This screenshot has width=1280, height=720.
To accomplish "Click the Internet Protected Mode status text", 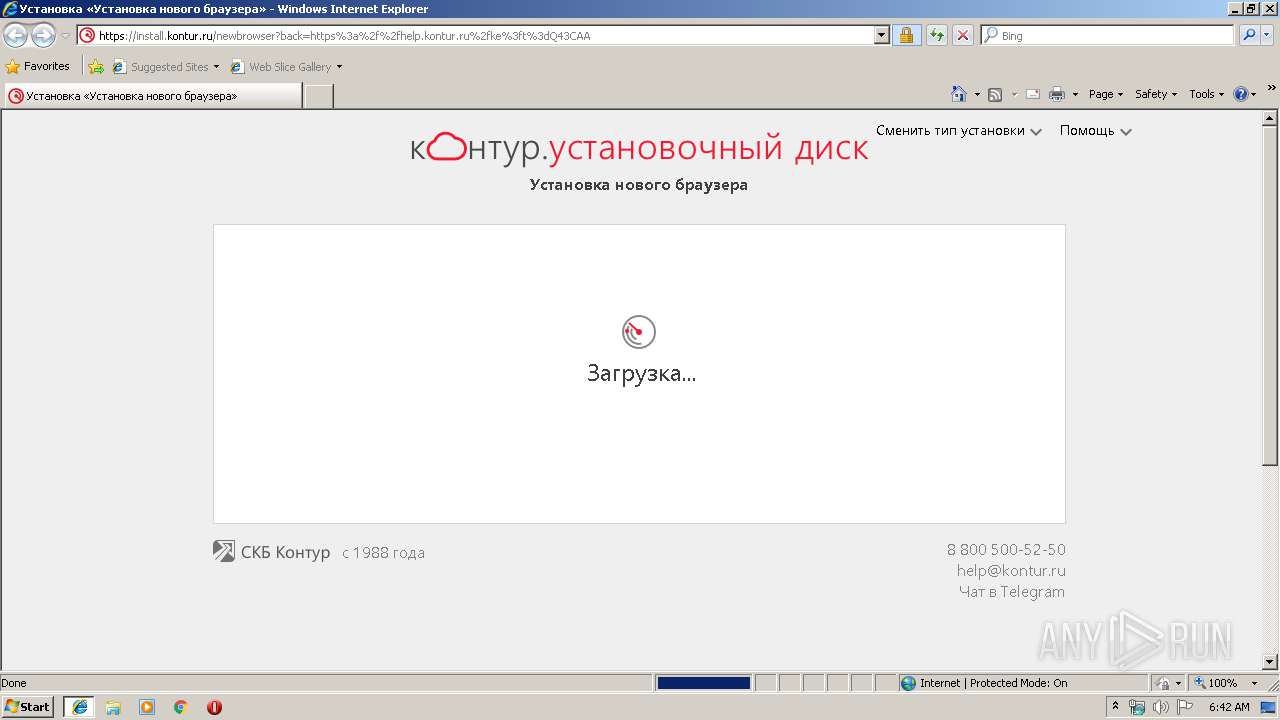I will point(993,683).
